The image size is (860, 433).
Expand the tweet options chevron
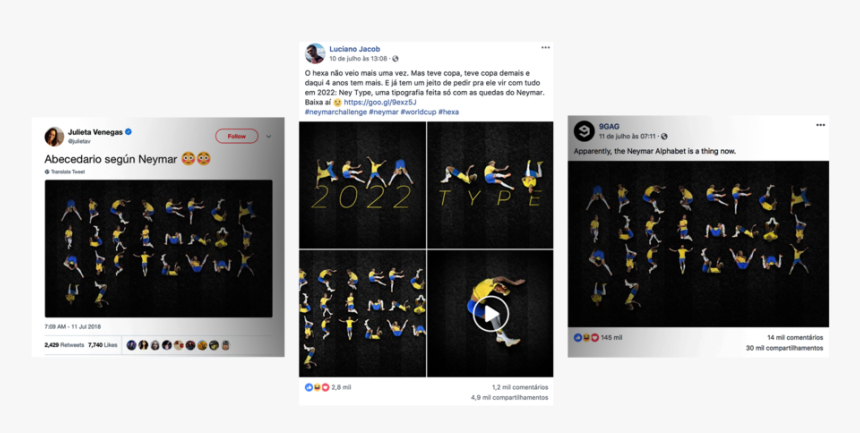click(269, 136)
